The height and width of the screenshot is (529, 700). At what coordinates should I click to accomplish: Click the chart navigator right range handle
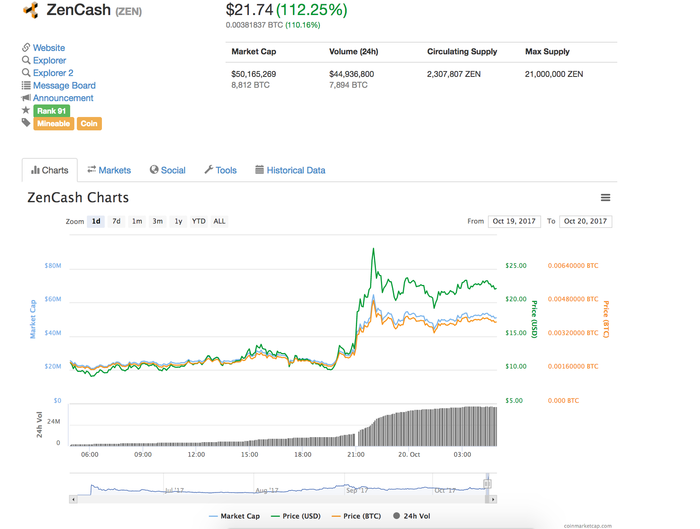coord(488,484)
